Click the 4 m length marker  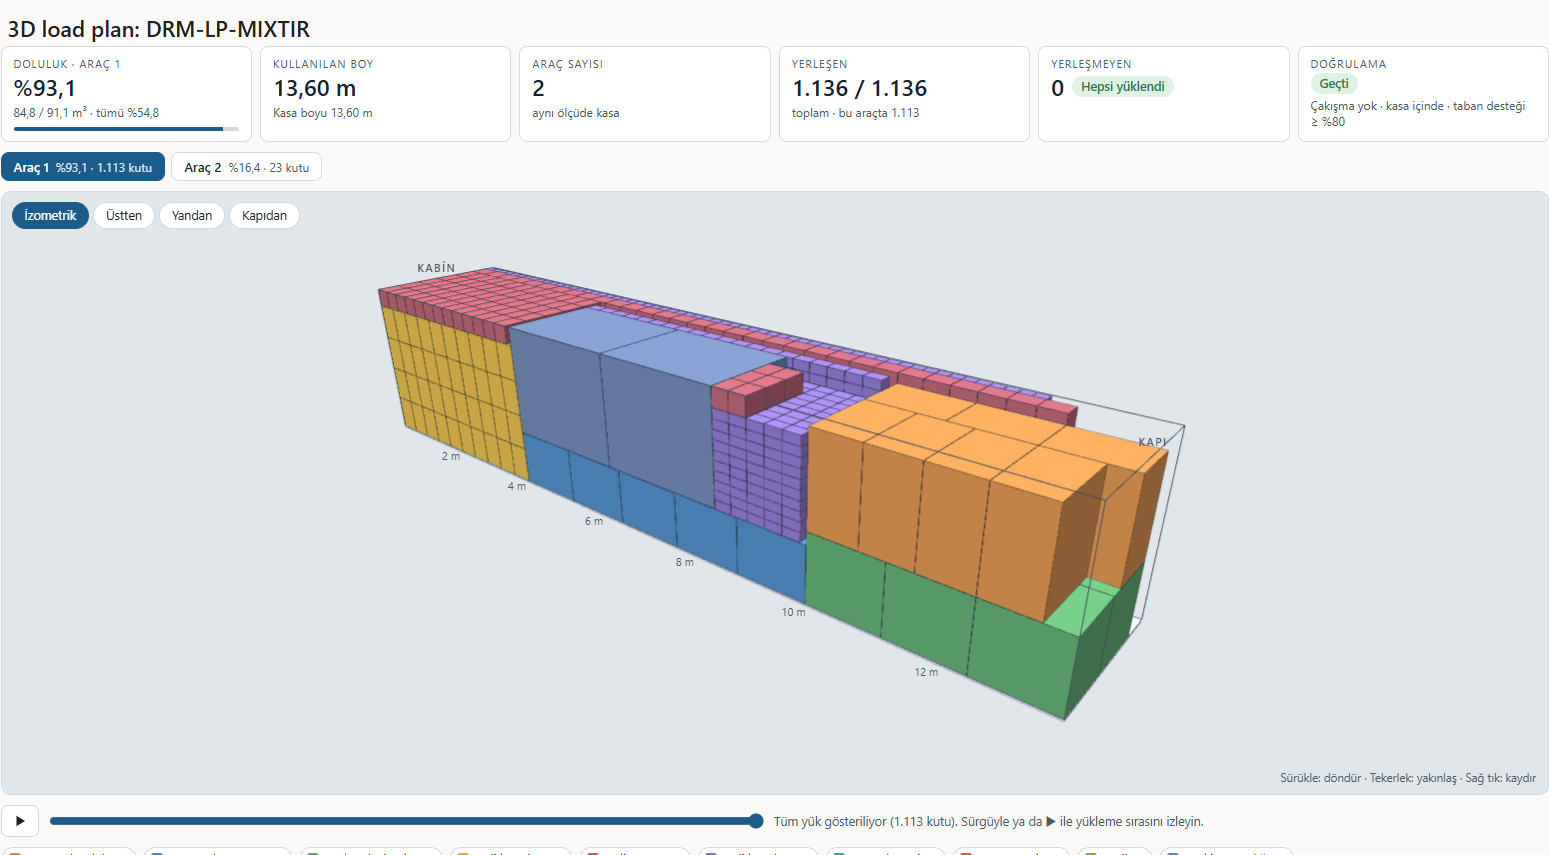click(x=516, y=486)
